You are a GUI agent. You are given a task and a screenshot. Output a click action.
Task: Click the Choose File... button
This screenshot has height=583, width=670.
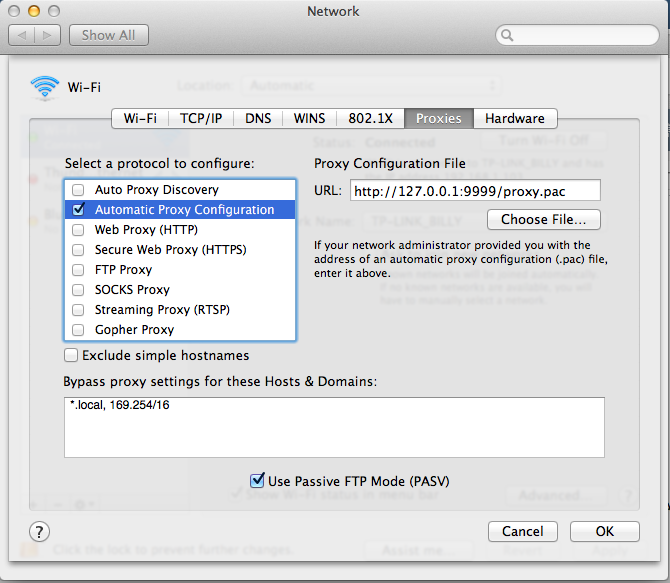point(544,219)
